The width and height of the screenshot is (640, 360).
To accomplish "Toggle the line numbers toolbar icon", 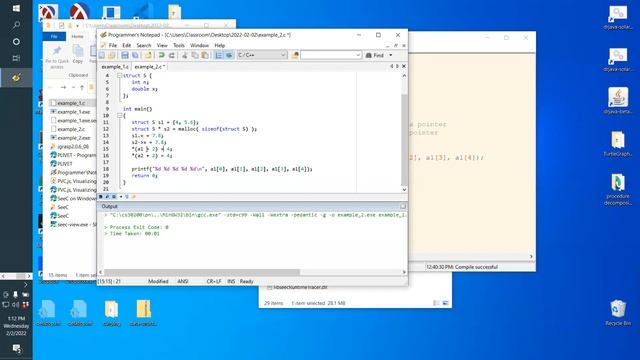I will click(219, 55).
